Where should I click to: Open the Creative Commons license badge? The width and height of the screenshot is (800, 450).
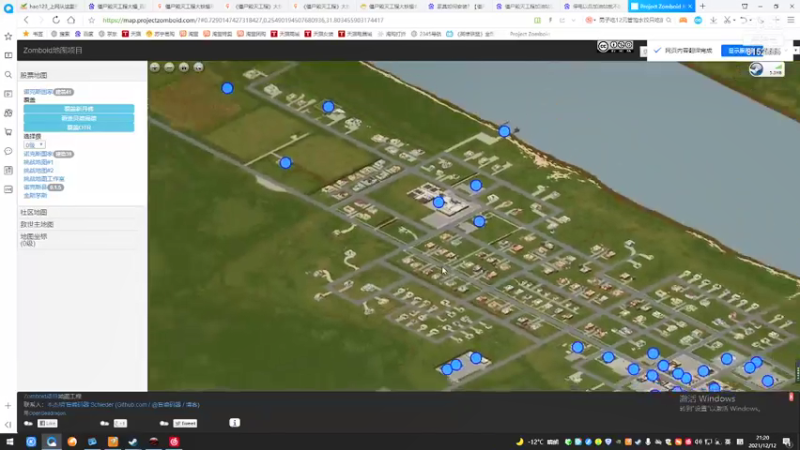(x=615, y=46)
